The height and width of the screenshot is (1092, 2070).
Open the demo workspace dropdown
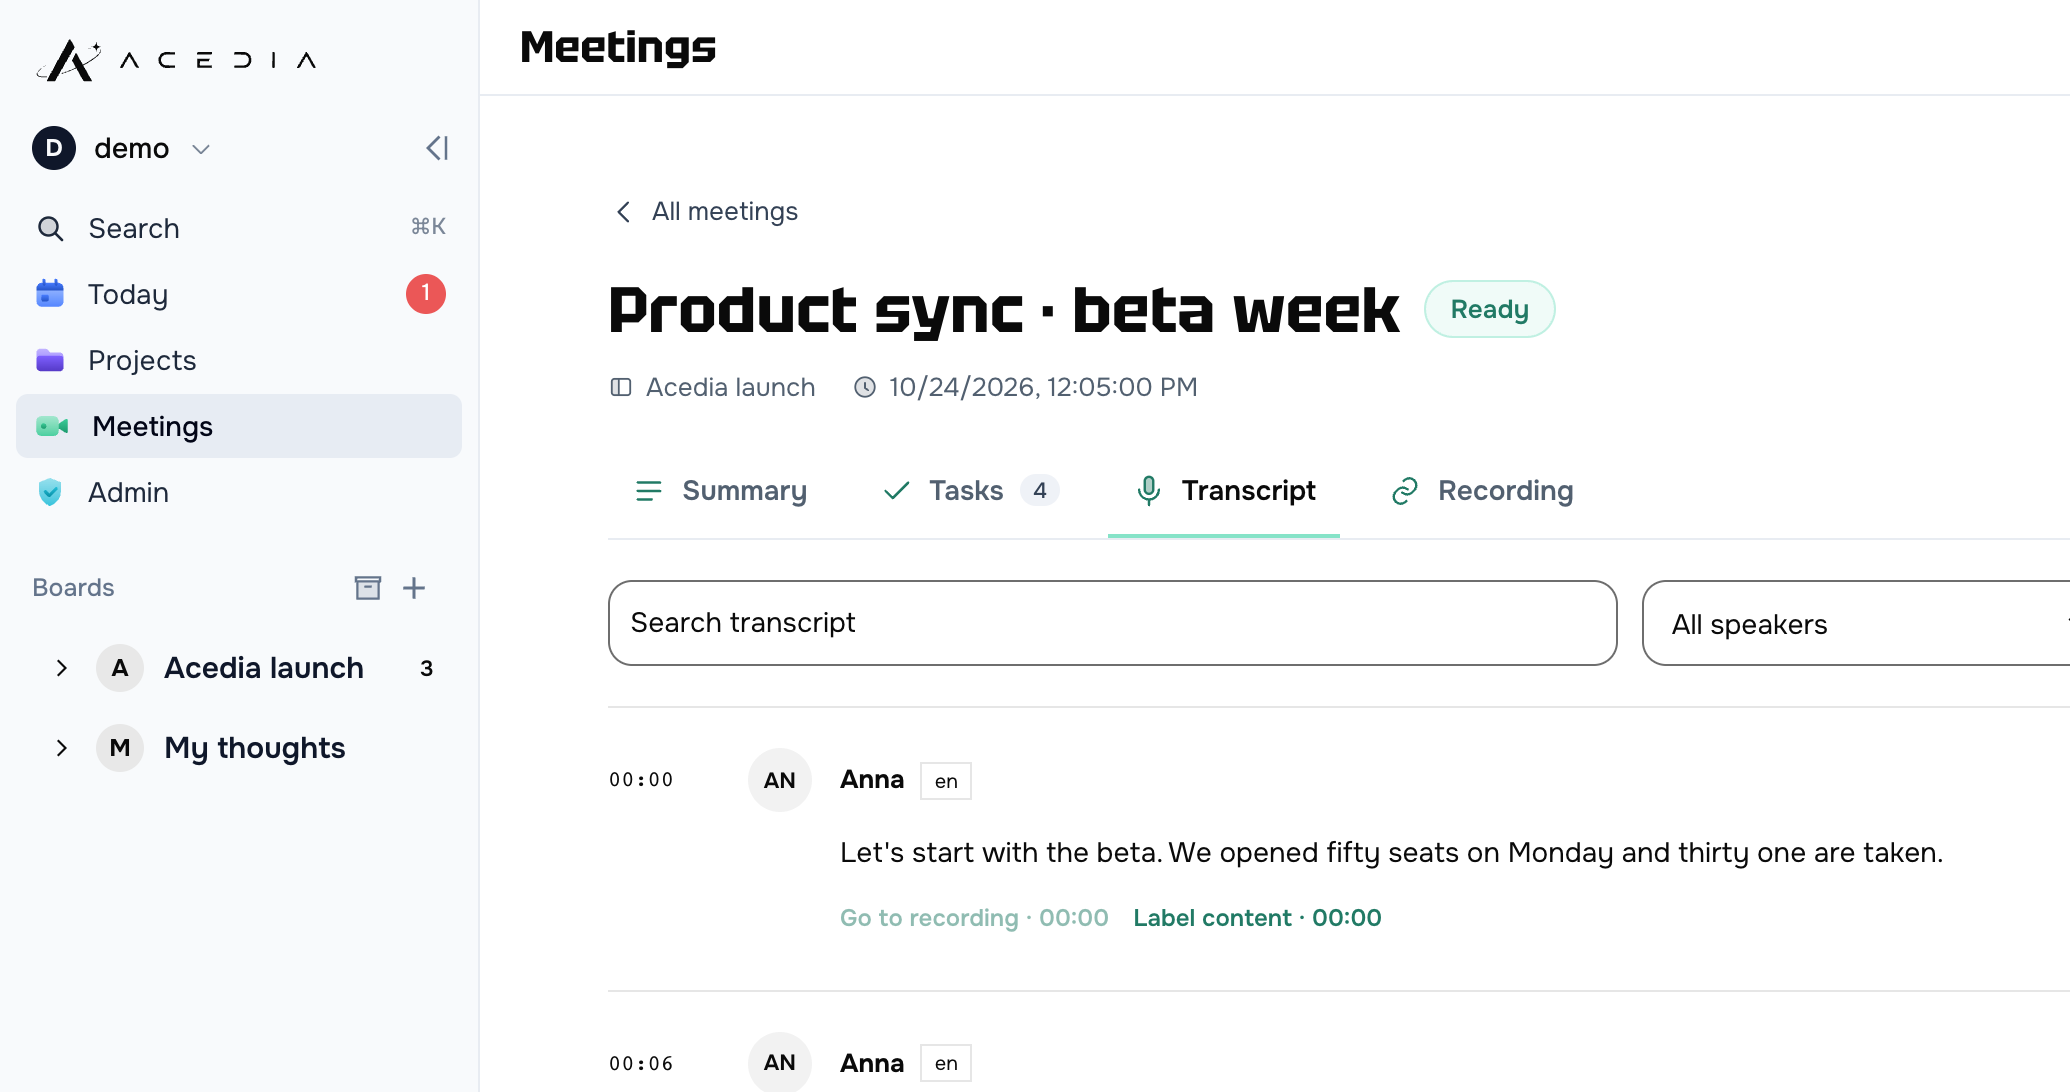[201, 149]
